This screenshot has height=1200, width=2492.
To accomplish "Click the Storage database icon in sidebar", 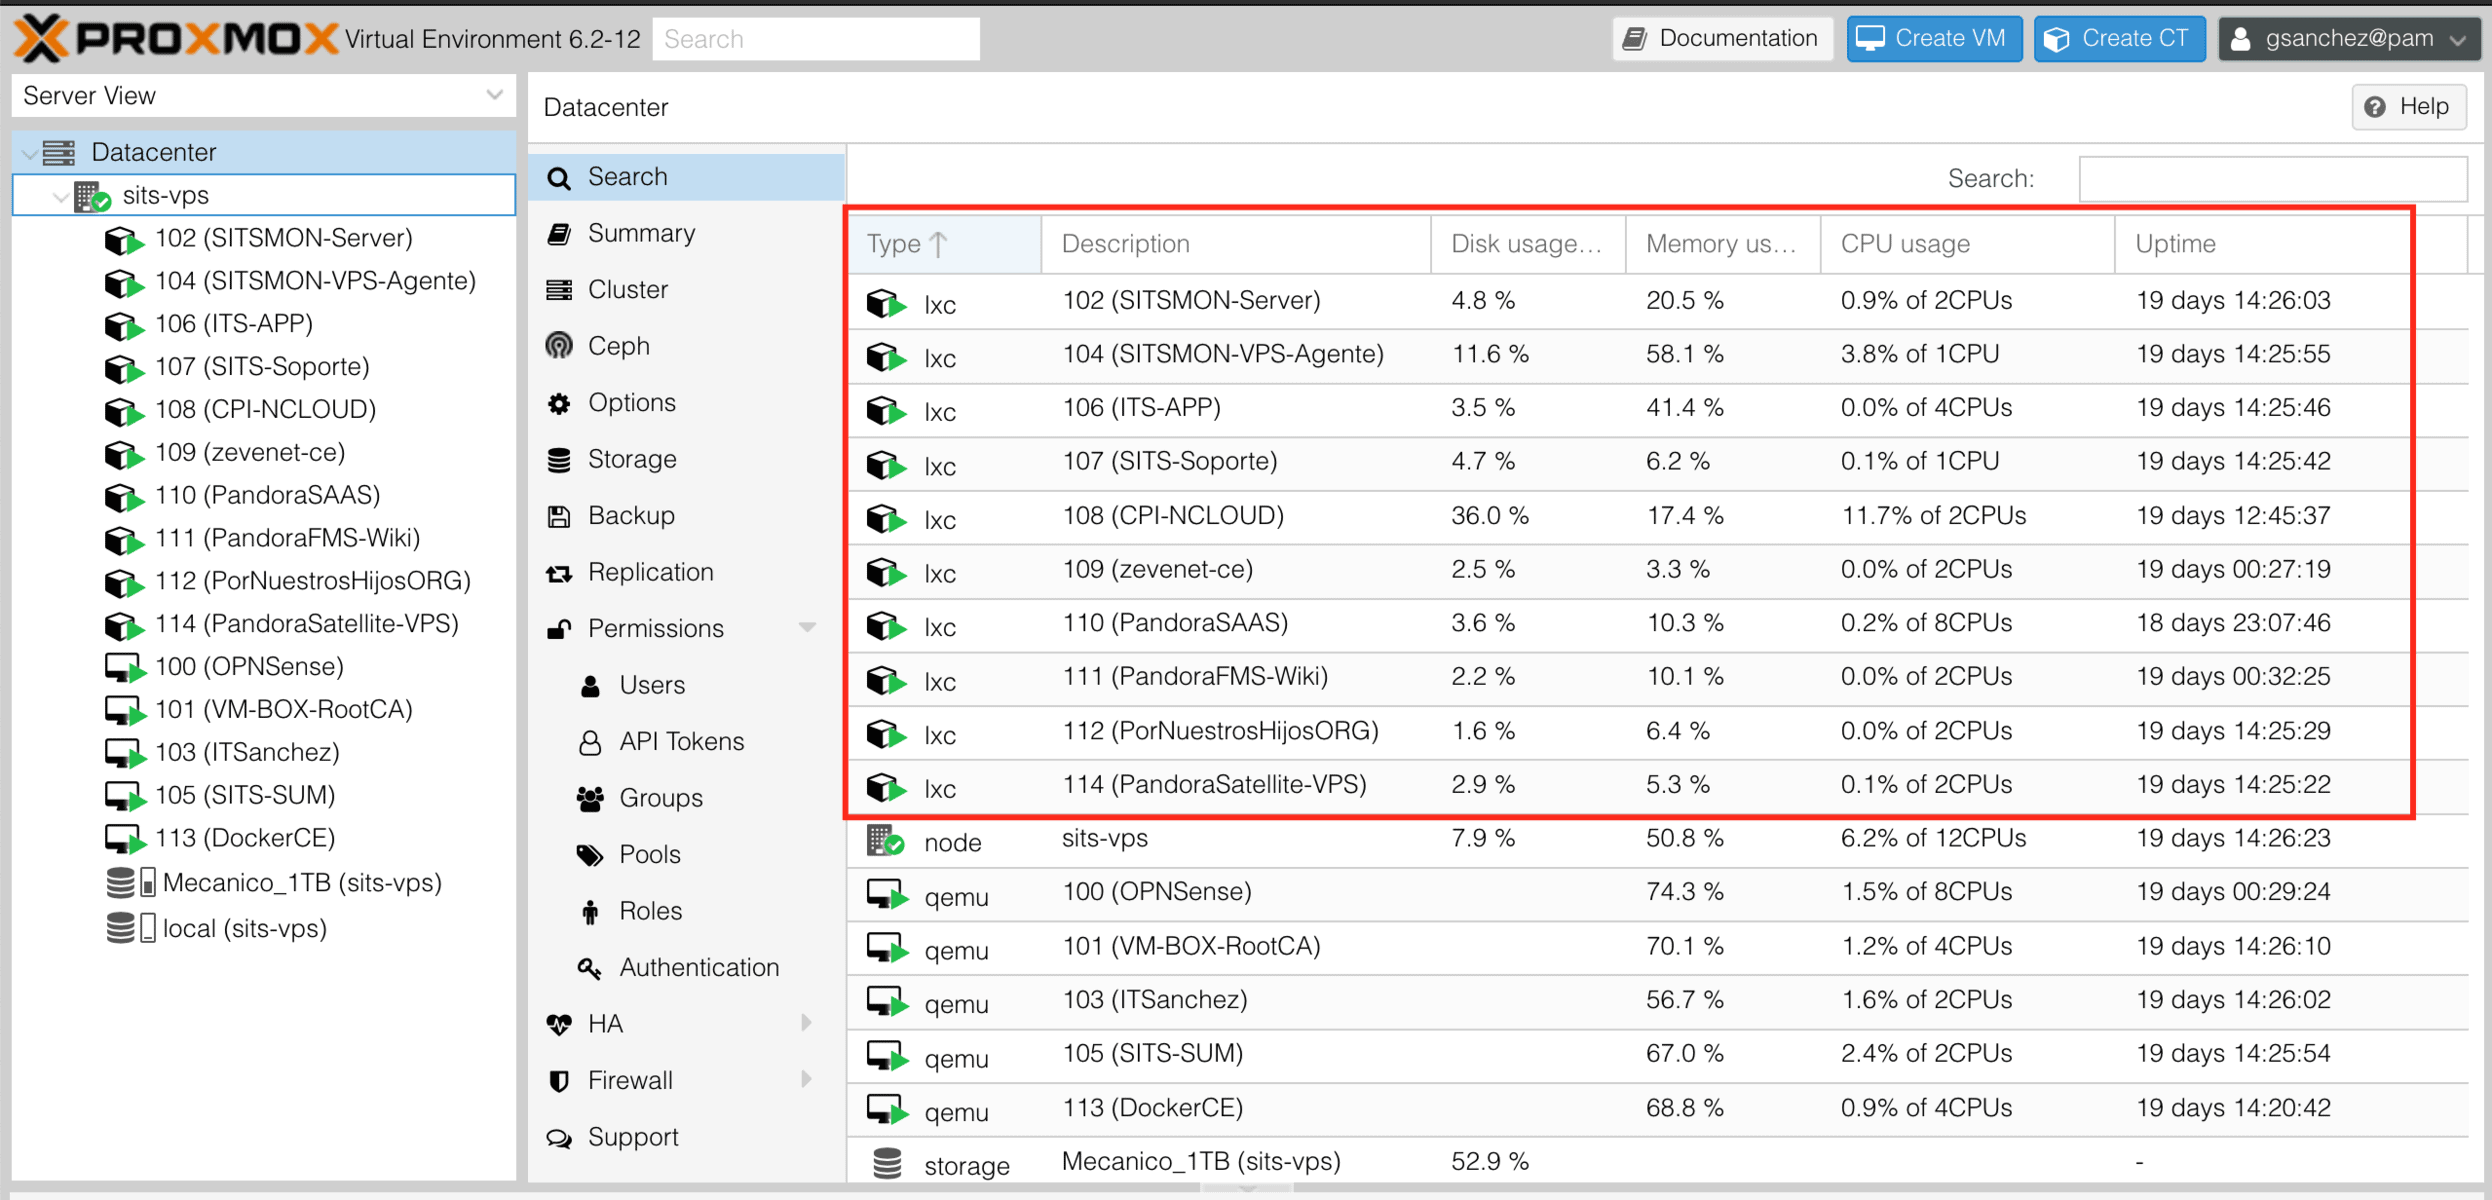I will 559,459.
